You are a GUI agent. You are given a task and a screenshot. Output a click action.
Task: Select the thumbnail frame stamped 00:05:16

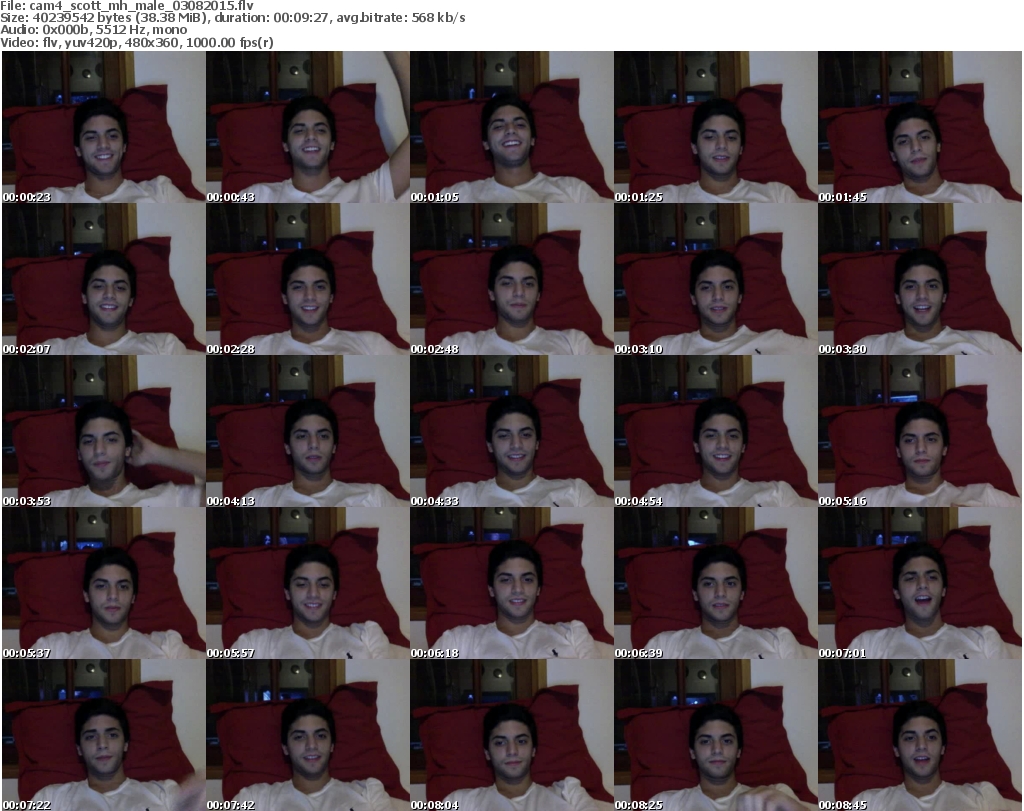click(x=920, y=431)
